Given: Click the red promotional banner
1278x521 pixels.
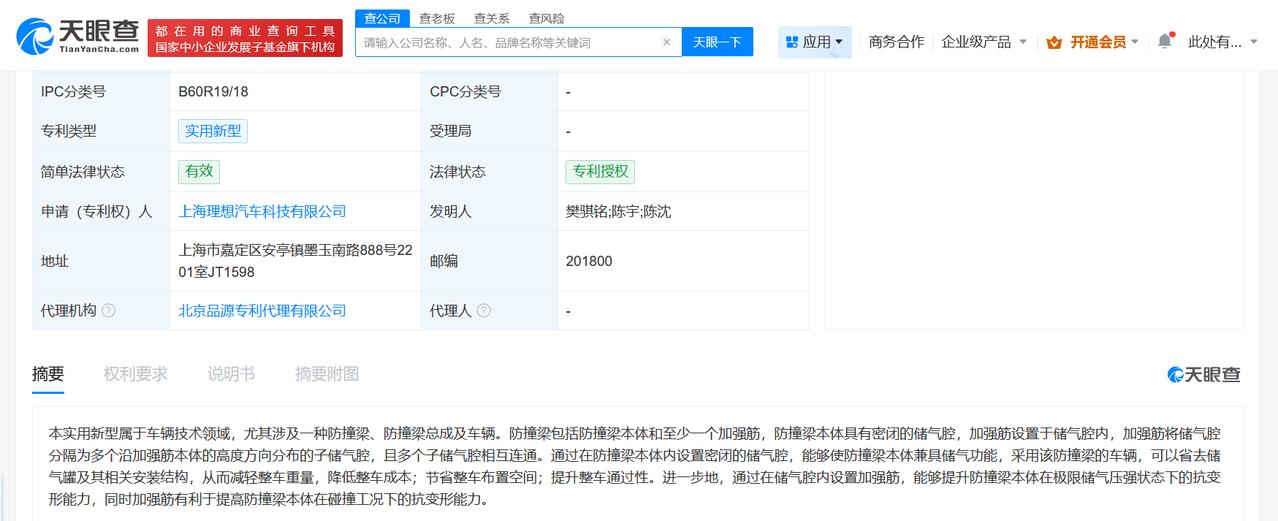Looking at the screenshot, I should coord(245,38).
